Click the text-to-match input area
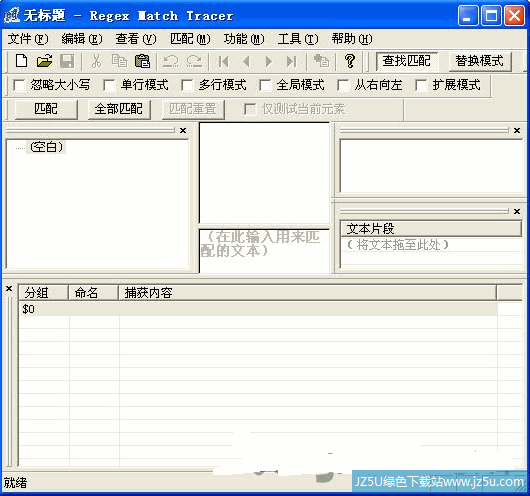Screen dimensions: 530x496 (x=264, y=251)
